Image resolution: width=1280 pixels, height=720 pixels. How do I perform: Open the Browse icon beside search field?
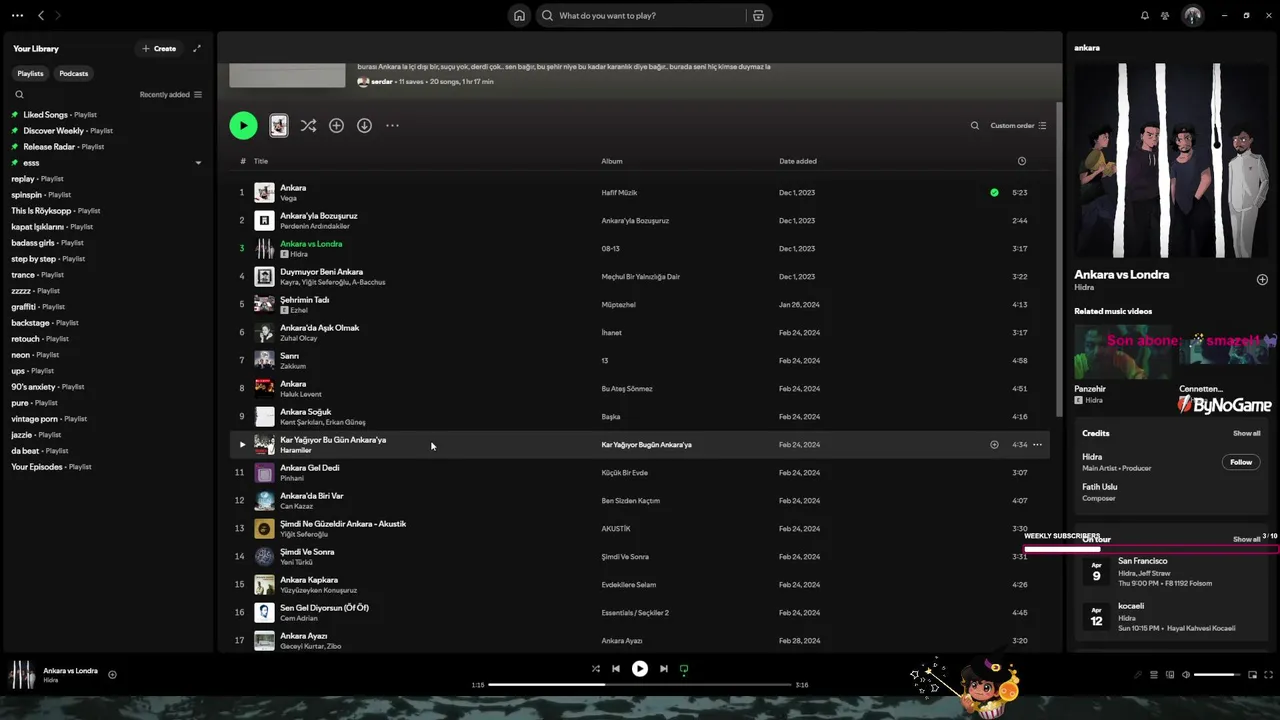[x=758, y=15]
